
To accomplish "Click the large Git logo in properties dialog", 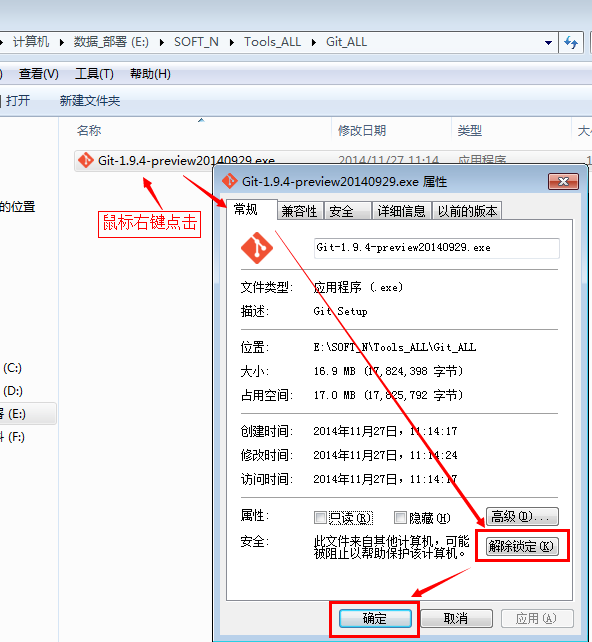I will point(257,247).
